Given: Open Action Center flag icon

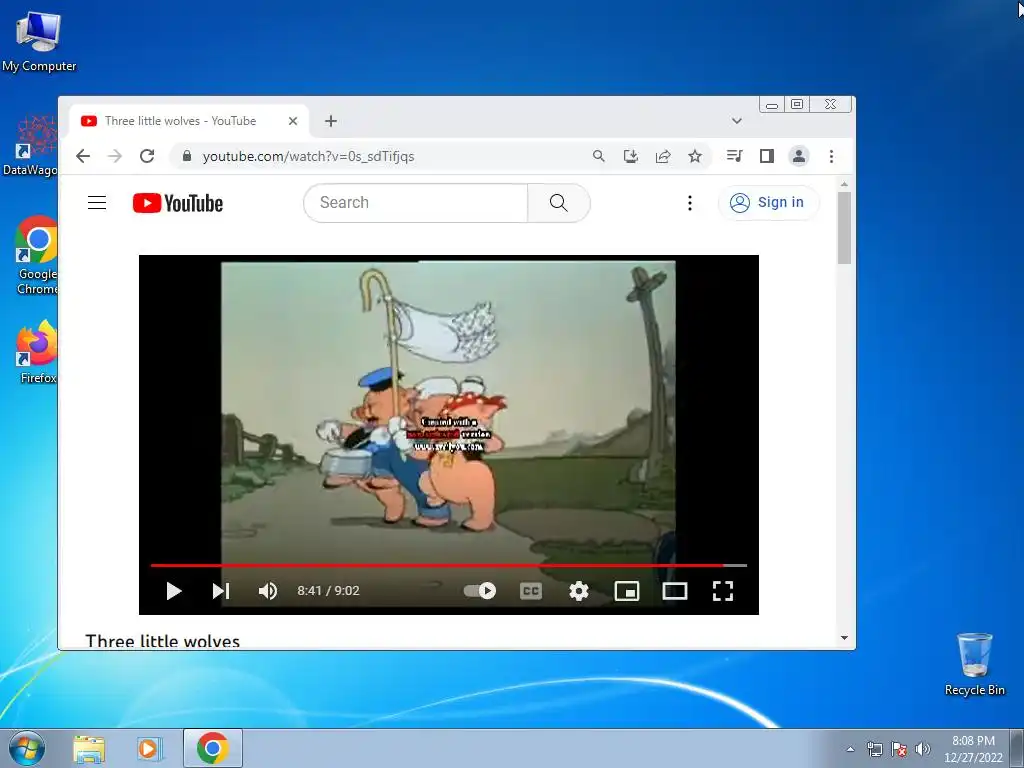Looking at the screenshot, I should pyautogui.click(x=899, y=749).
